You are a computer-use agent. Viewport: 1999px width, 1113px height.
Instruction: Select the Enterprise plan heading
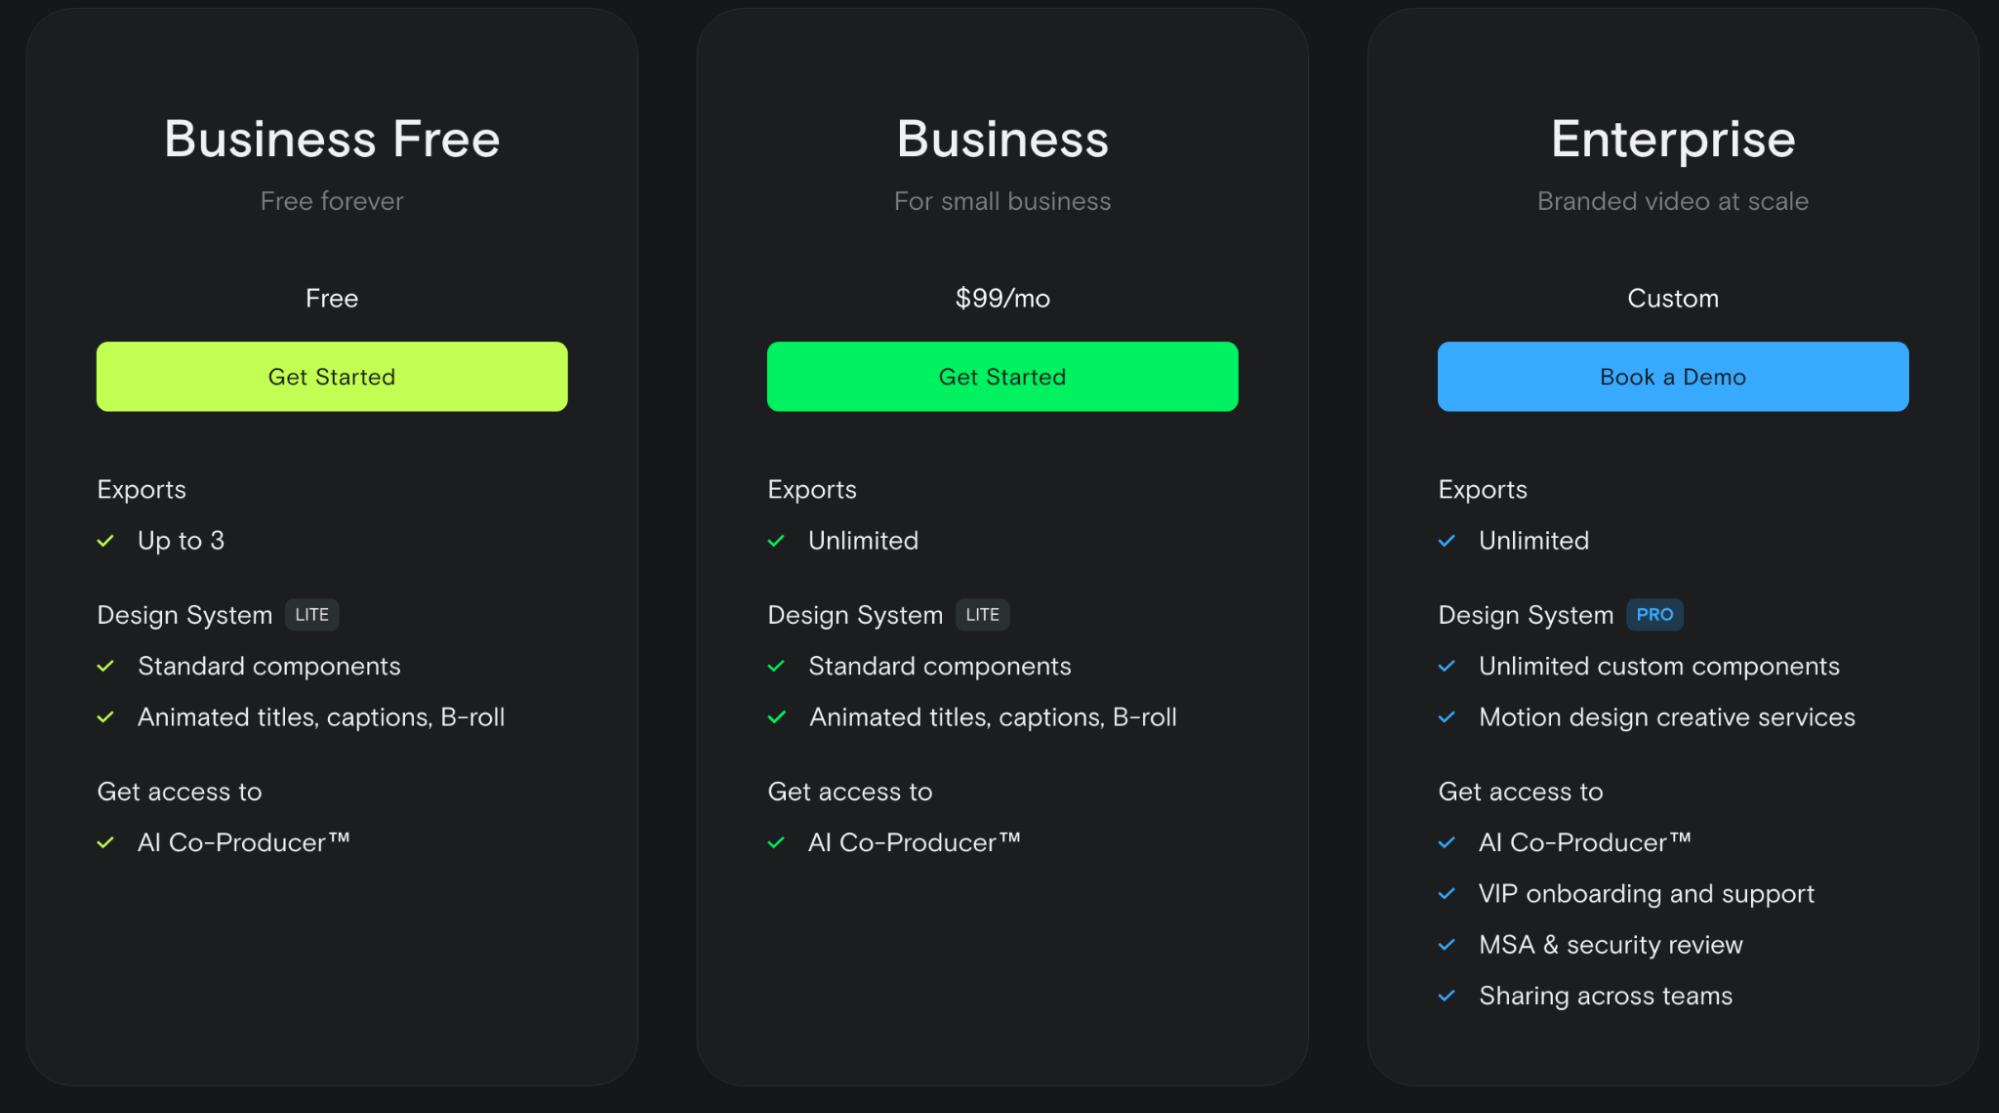point(1672,139)
